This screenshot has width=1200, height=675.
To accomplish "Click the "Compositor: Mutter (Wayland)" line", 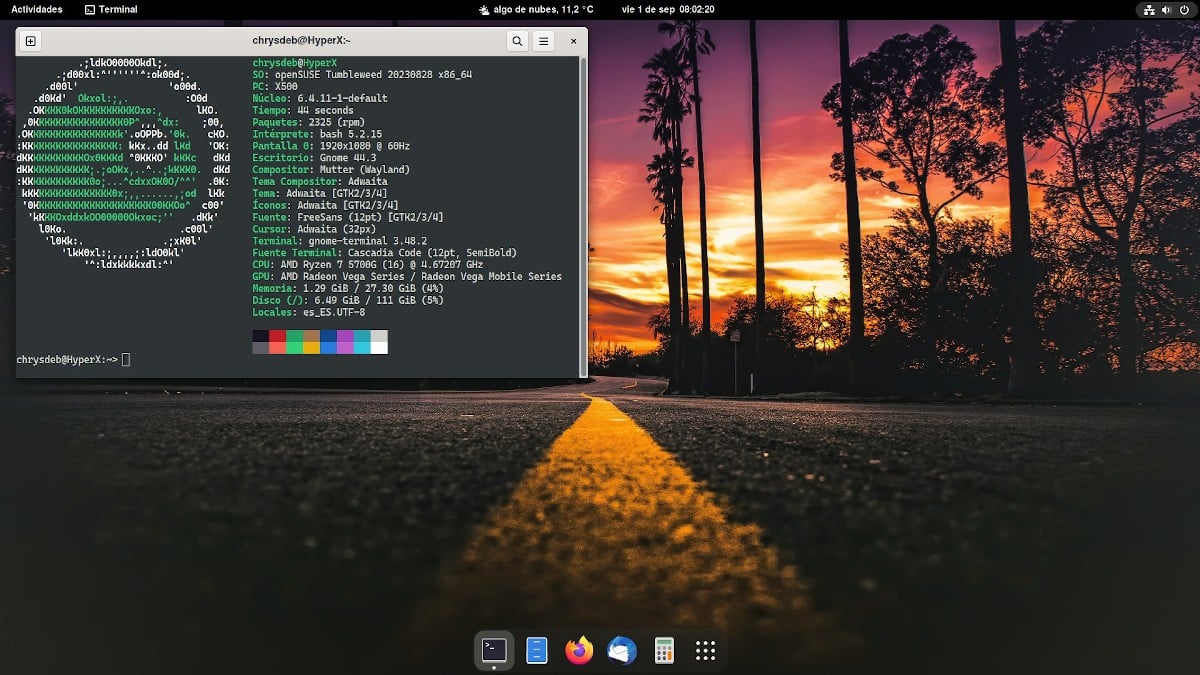I will (x=331, y=170).
